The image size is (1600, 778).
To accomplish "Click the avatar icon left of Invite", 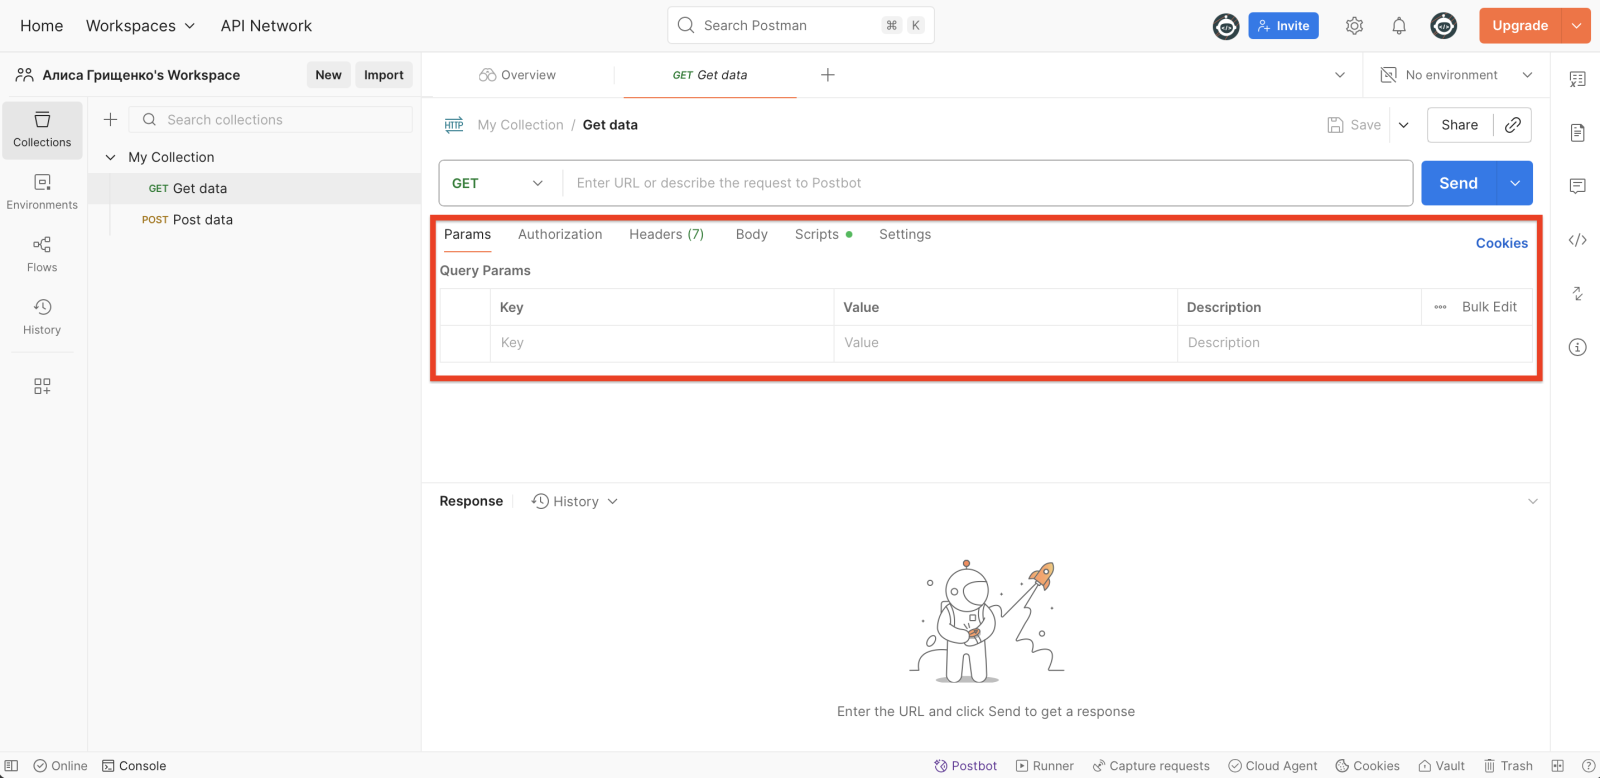I will tap(1226, 26).
